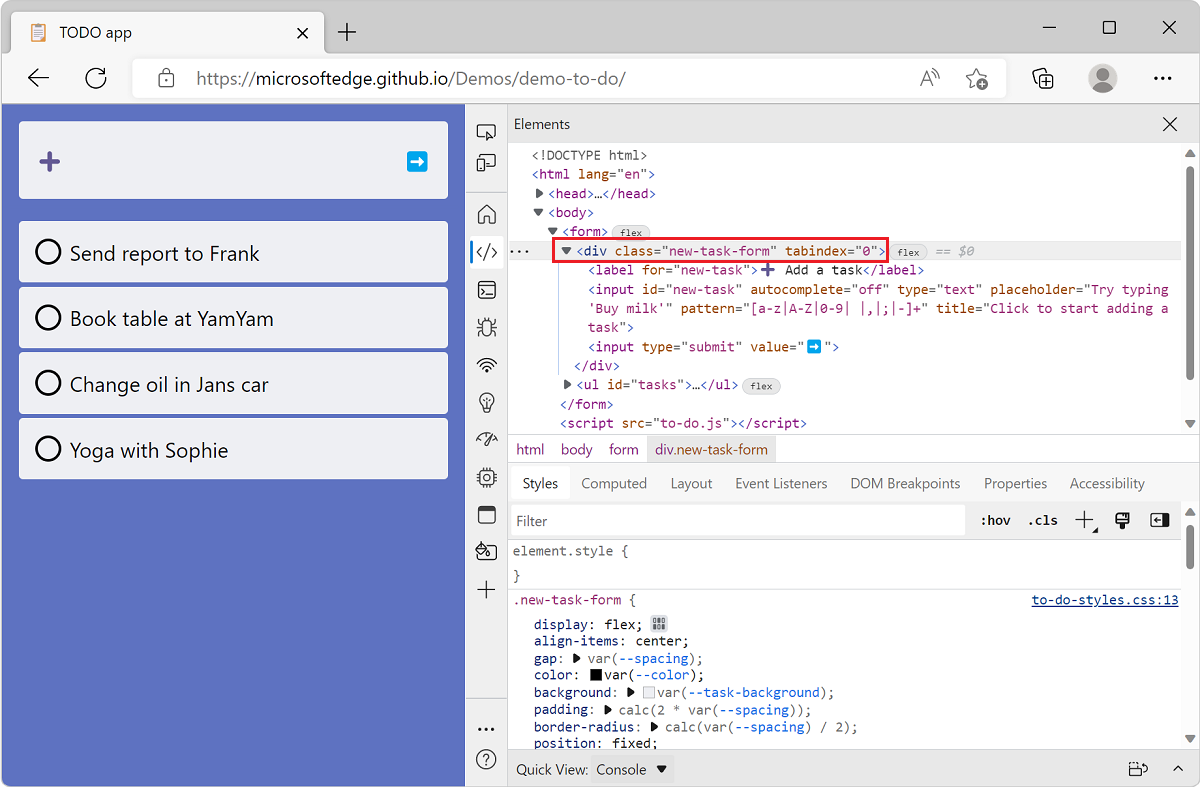Toggle device emulation mode
Screen dimensions: 1200x787
coord(486,163)
